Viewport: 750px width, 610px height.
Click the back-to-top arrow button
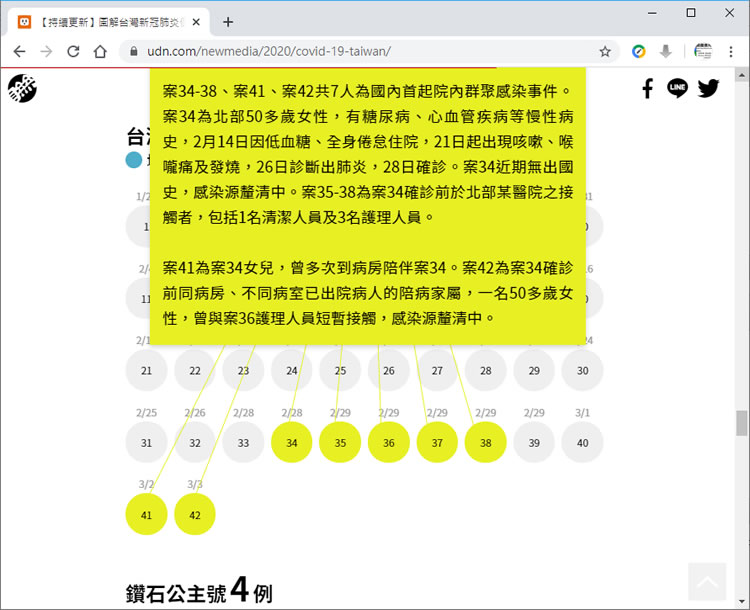coord(707,581)
